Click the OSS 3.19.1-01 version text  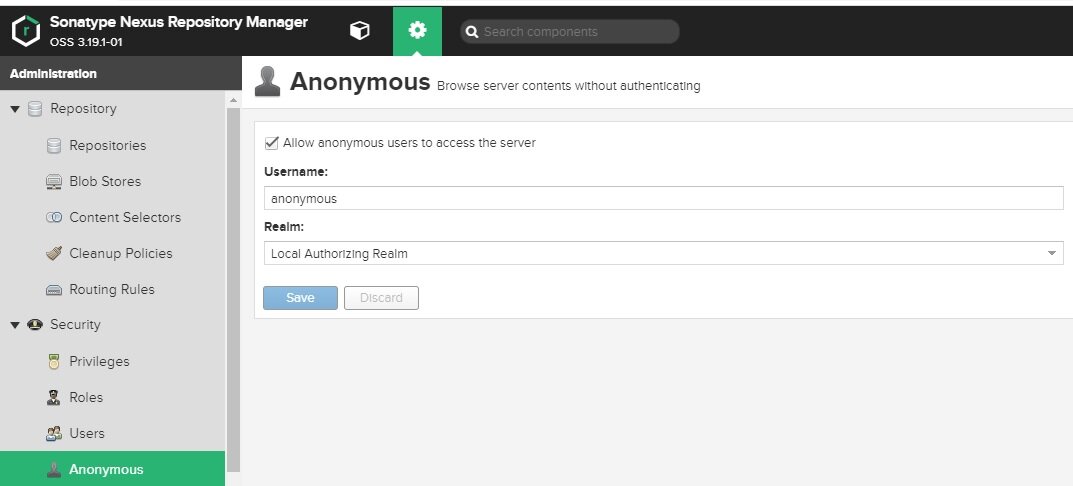pos(86,42)
